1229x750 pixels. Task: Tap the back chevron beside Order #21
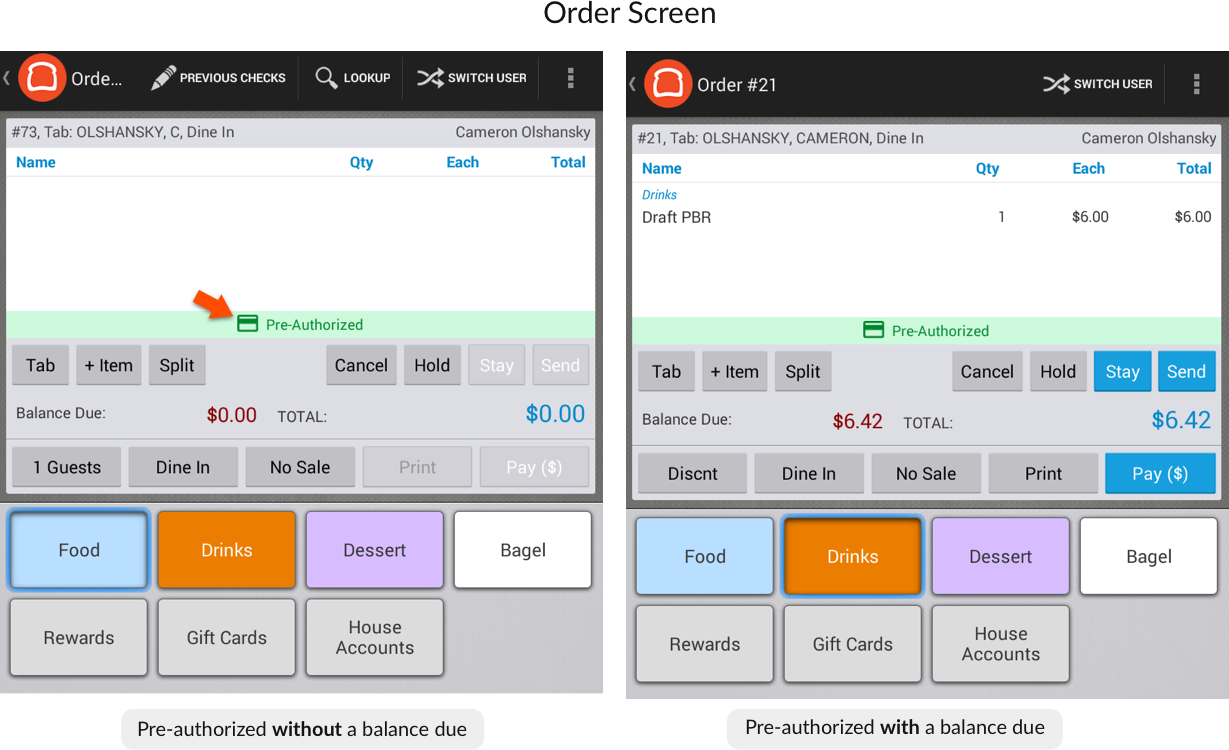pos(632,84)
